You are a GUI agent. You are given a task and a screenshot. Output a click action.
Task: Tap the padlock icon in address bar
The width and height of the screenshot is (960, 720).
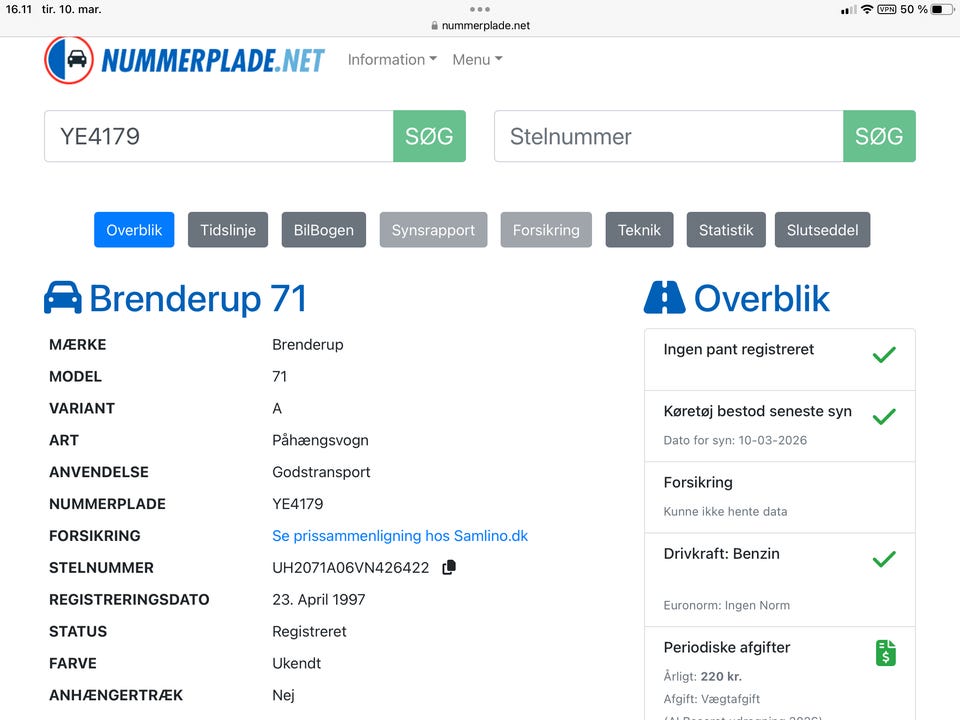435,26
